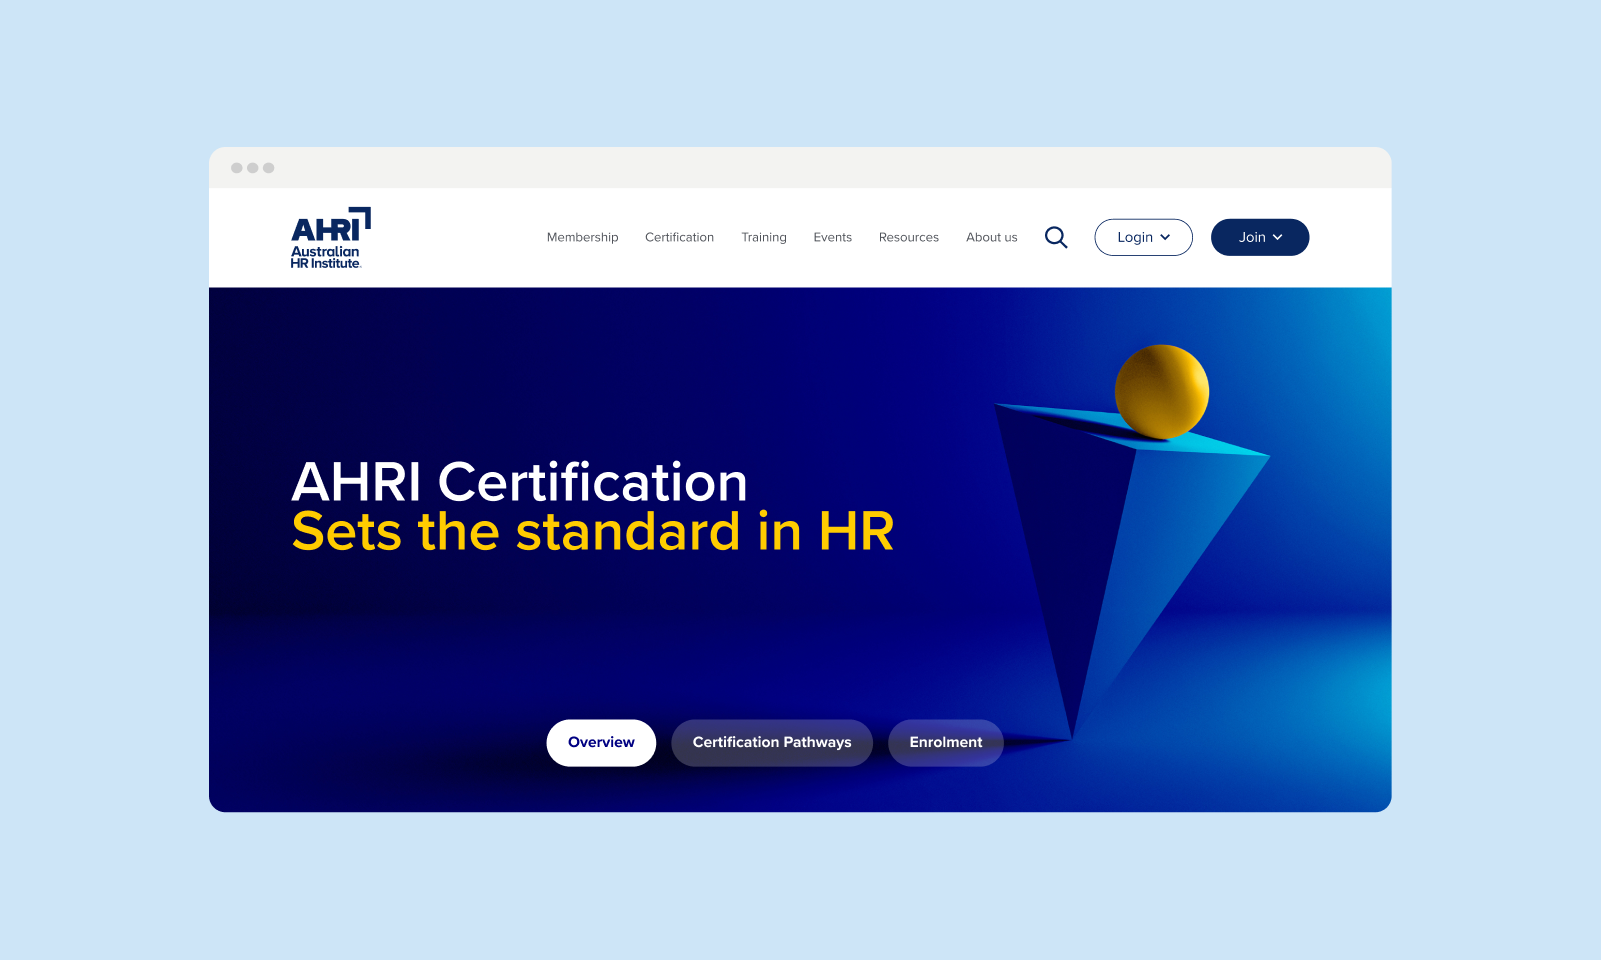The image size is (1601, 960).
Task: Switch to the Certification Pathways tab
Action: pyautogui.click(x=771, y=742)
